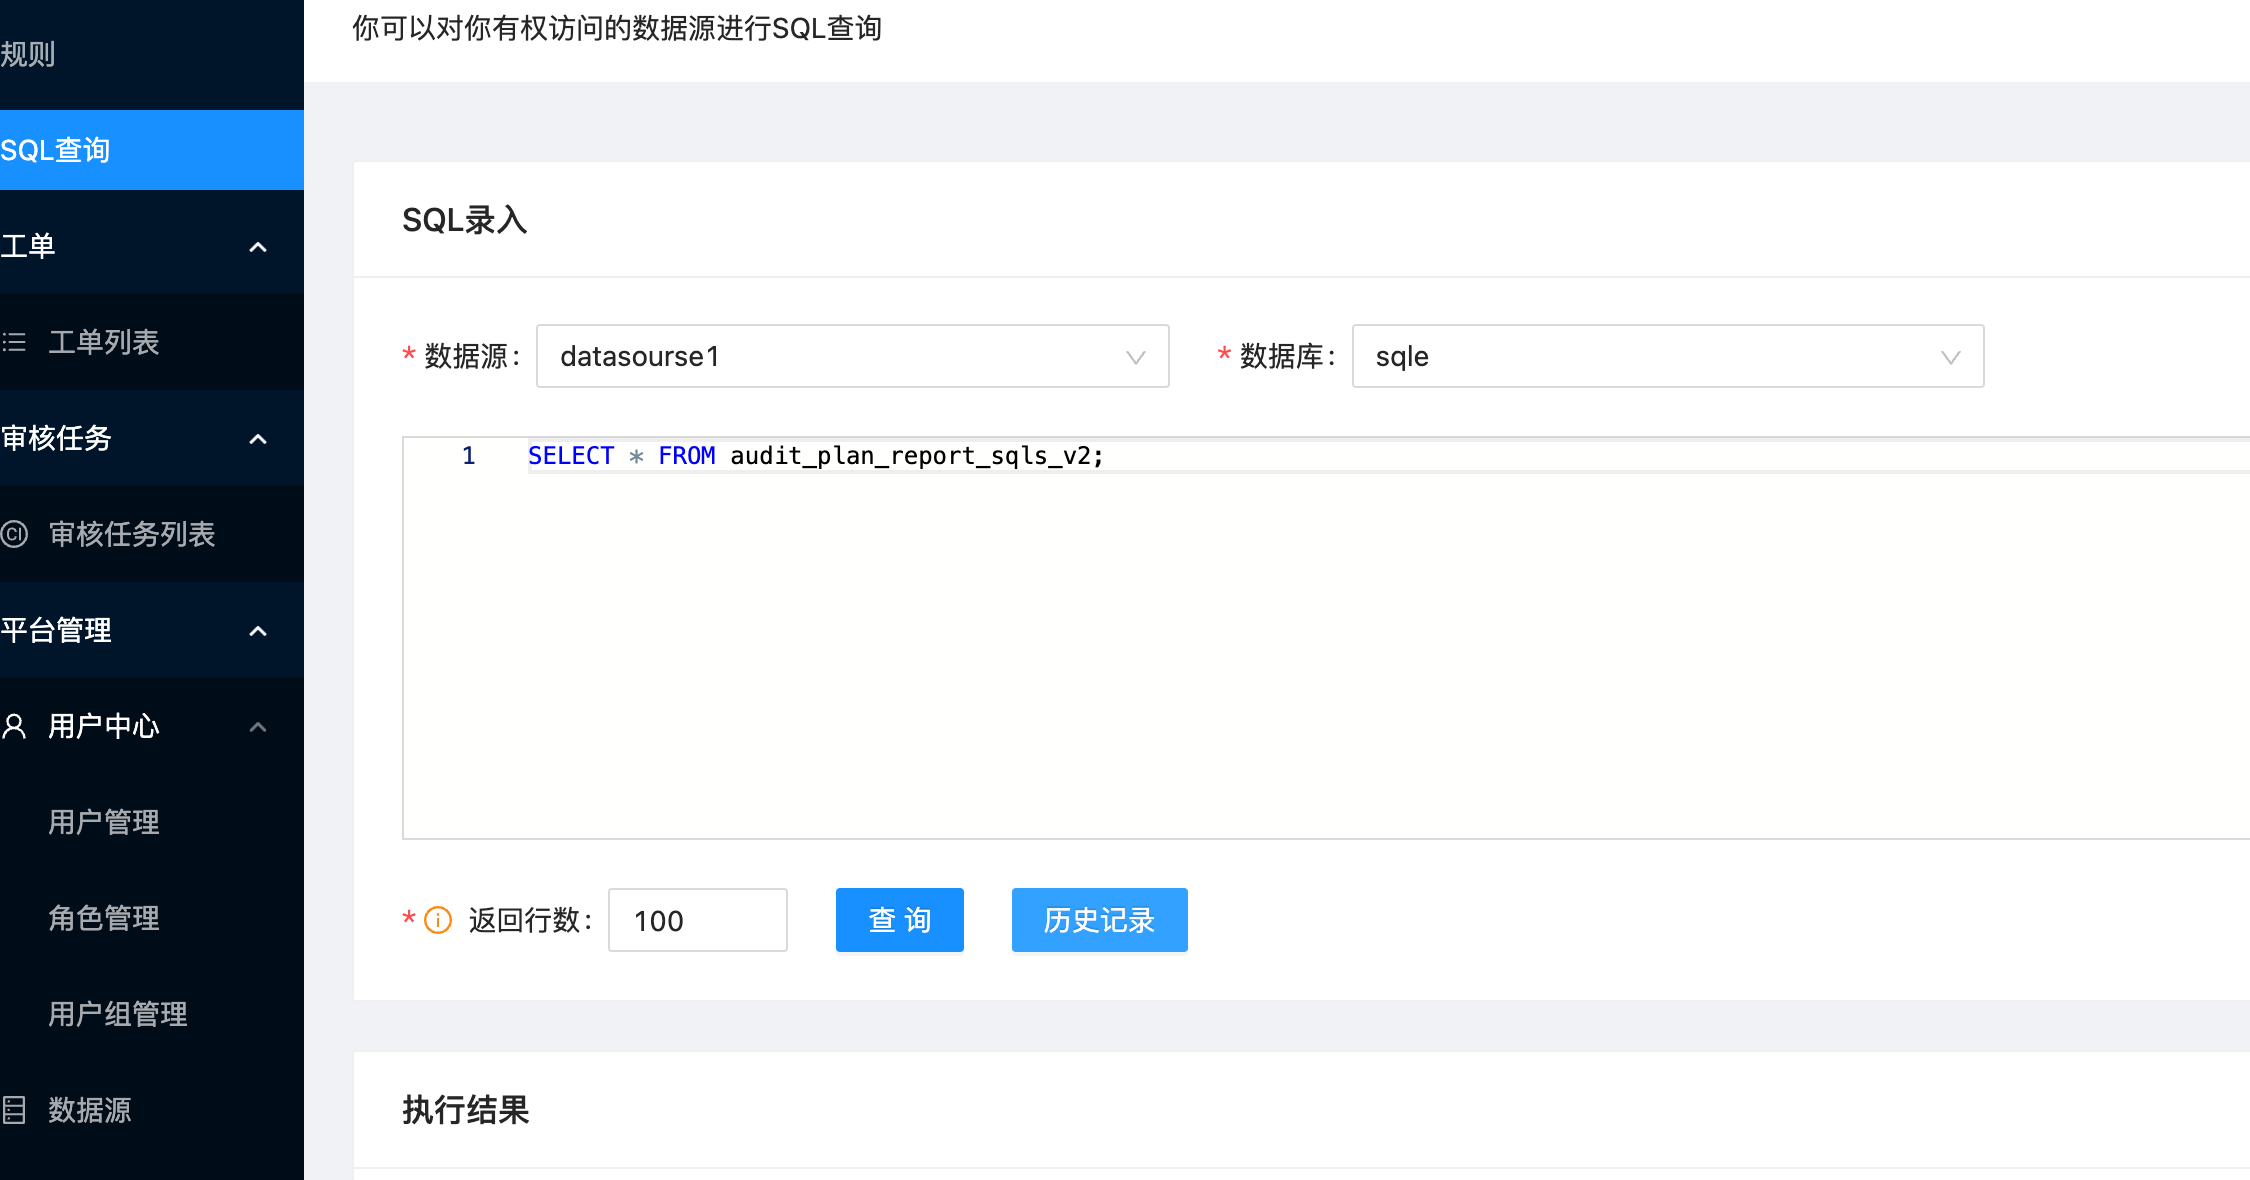
Task: Collapse the 平台管理 menu section
Action: 258,631
